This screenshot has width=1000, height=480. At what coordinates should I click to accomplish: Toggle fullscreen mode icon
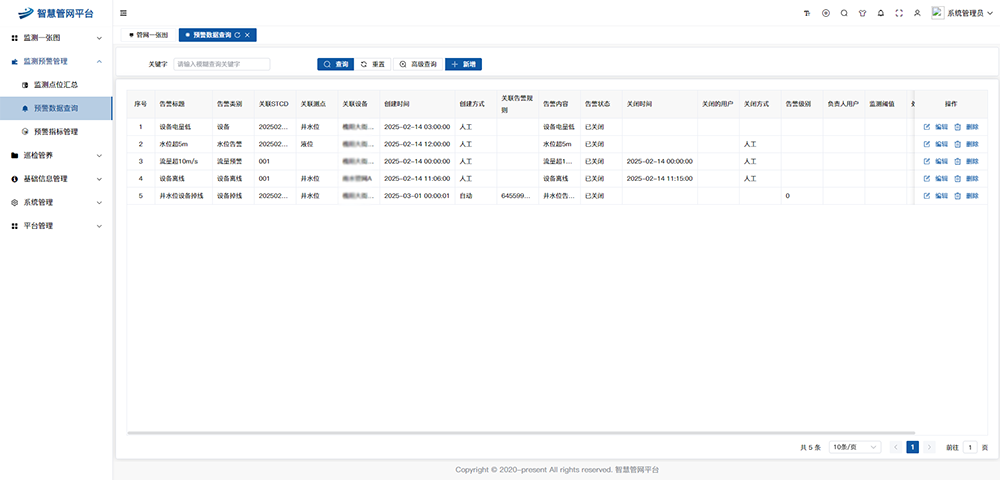pos(898,13)
